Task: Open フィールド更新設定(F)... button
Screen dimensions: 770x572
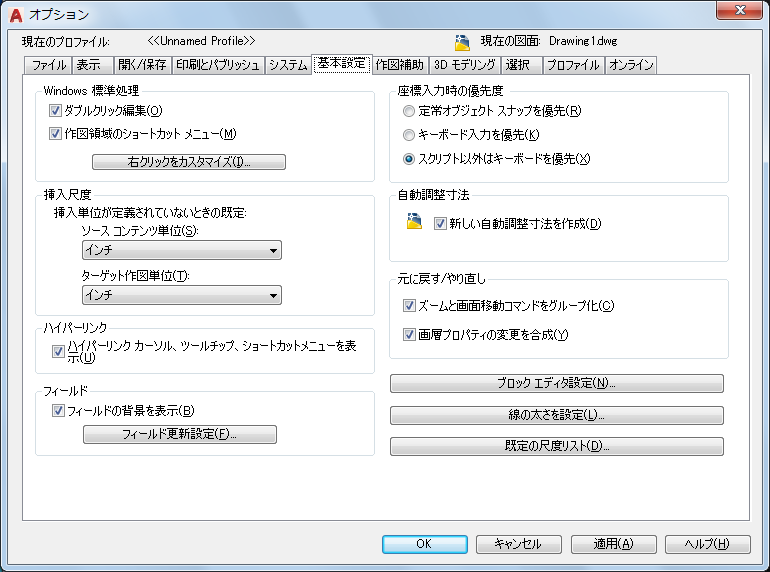Action: [x=180, y=435]
